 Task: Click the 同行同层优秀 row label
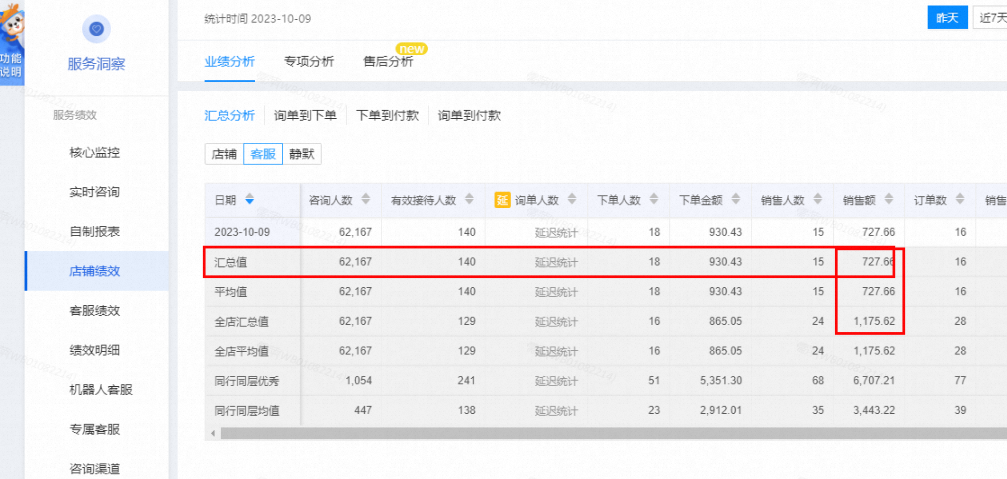click(x=247, y=381)
